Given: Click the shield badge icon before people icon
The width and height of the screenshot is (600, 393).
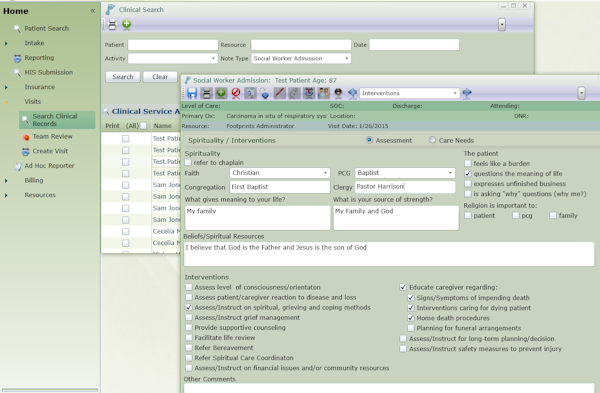Looking at the screenshot, I should [309, 93].
